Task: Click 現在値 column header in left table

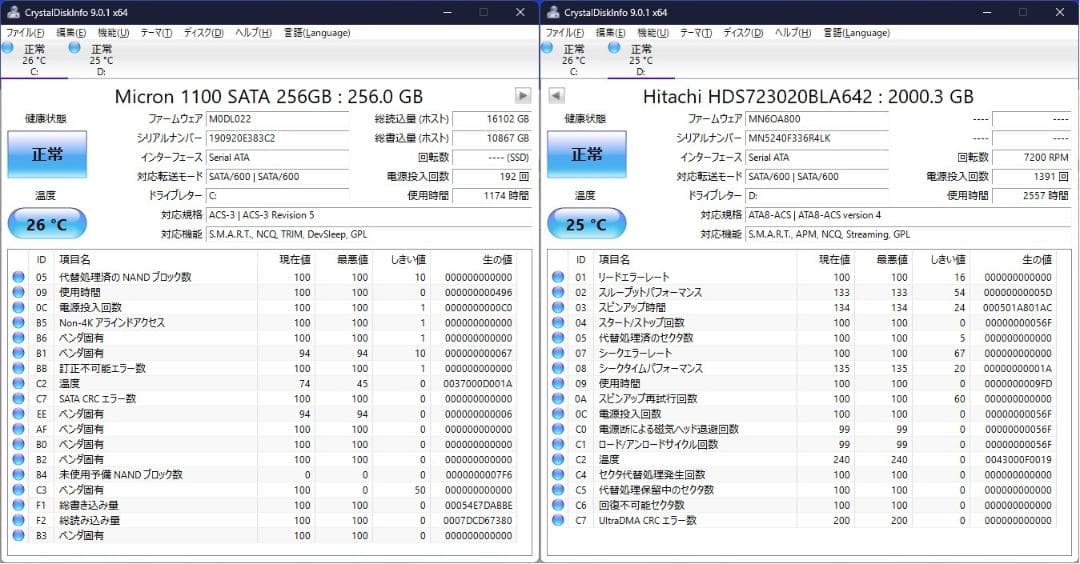Action: click(285, 260)
